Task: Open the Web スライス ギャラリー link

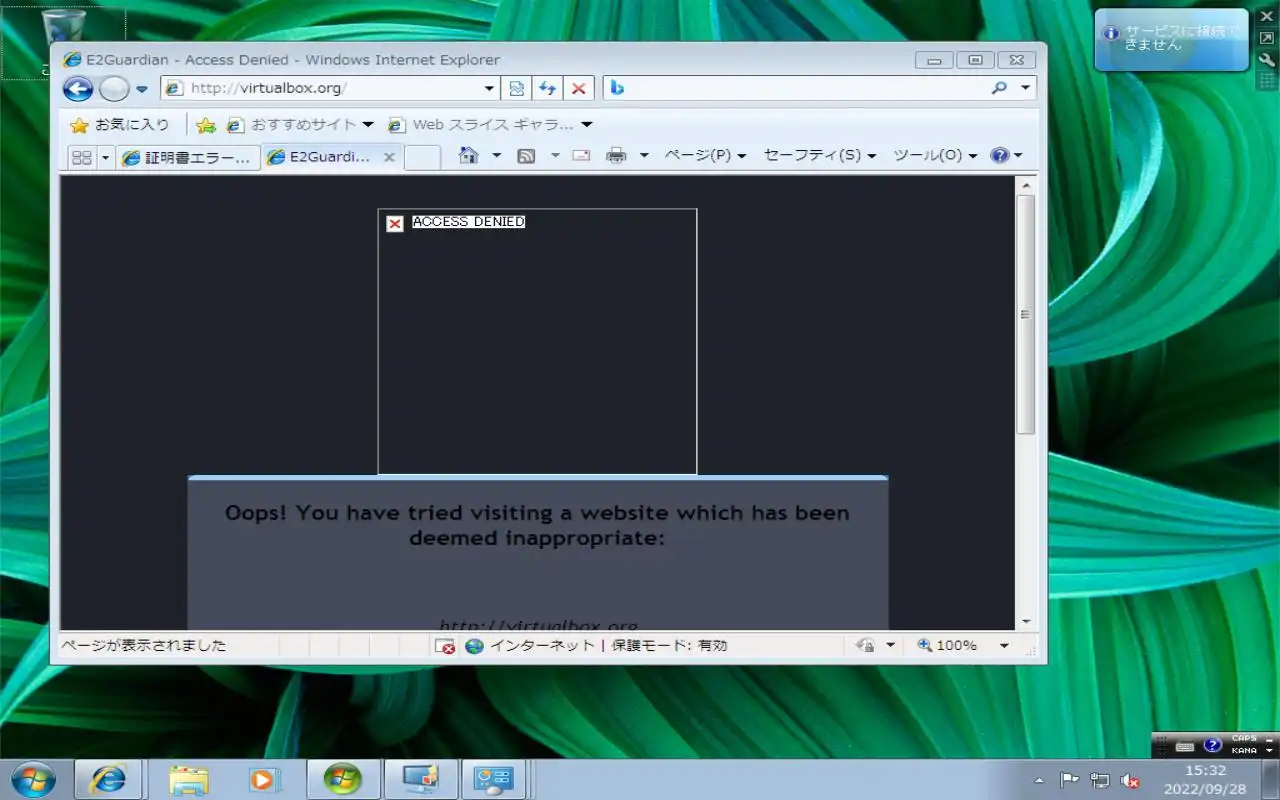Action: click(483, 125)
